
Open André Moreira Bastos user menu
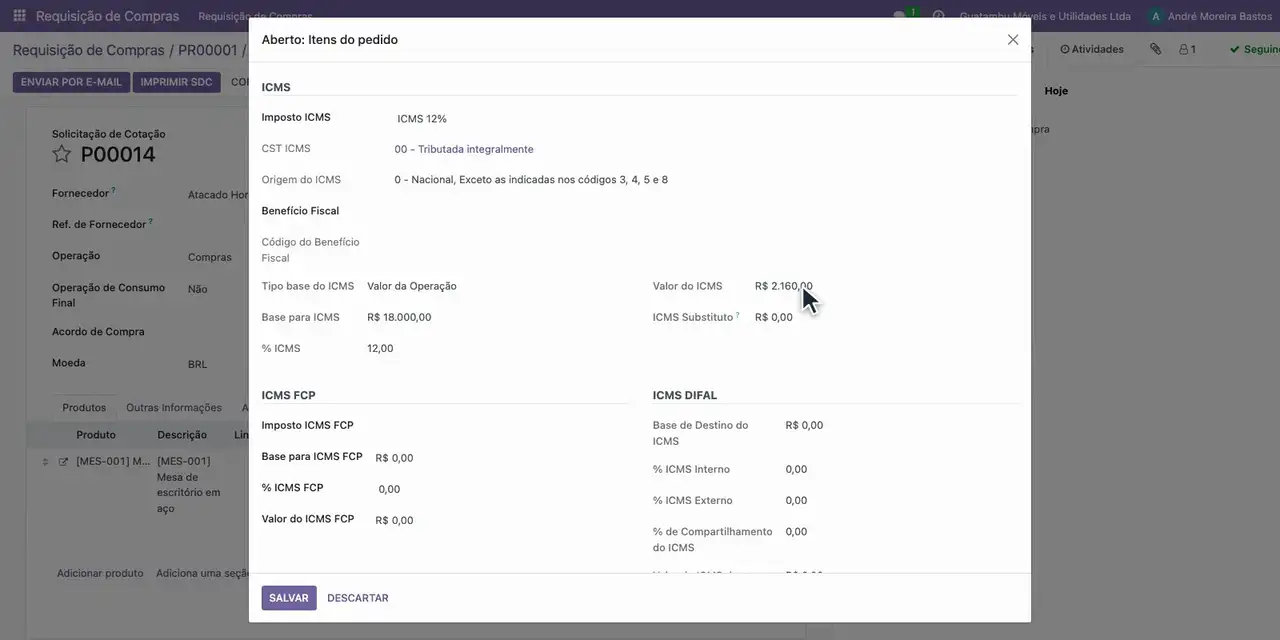click(x=1210, y=16)
